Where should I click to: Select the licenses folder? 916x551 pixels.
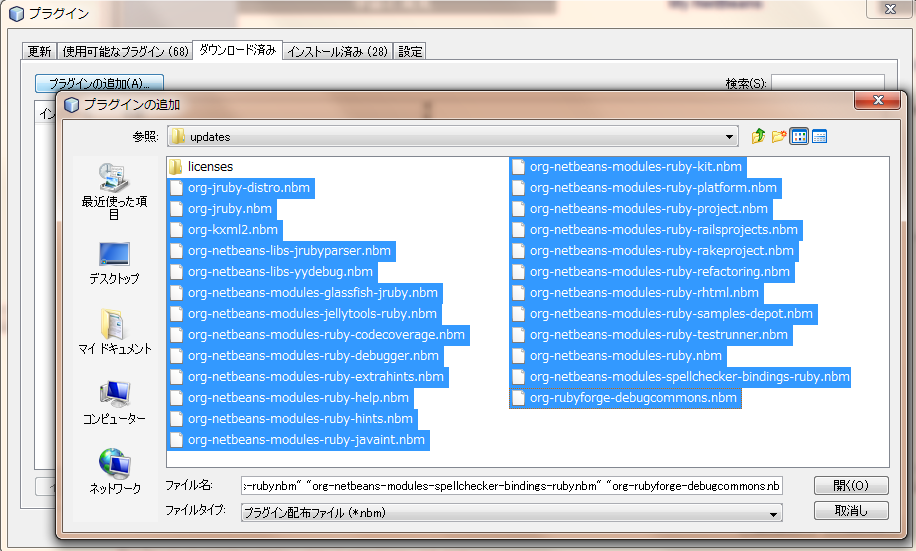202,167
